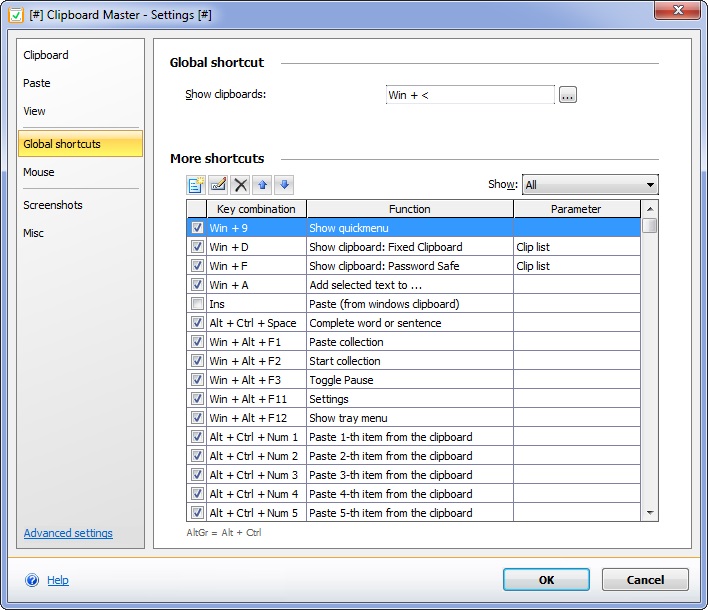Select Paste 3-th item from the clipboard

414,474
